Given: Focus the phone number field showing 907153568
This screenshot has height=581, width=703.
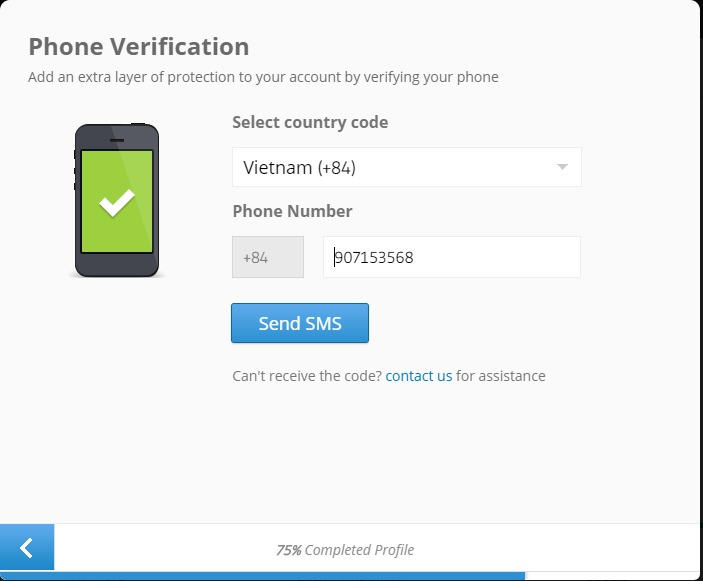Looking at the screenshot, I should click(x=452, y=257).
